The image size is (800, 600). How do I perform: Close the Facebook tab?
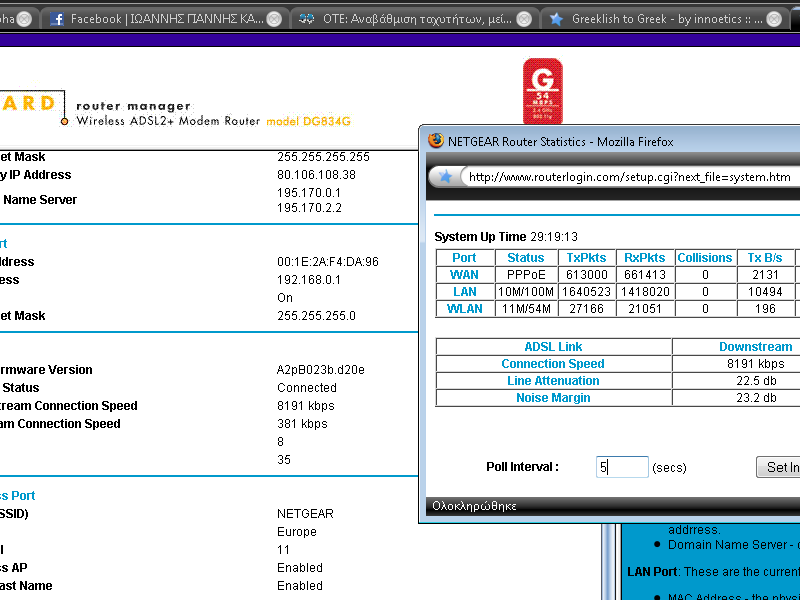[274, 19]
